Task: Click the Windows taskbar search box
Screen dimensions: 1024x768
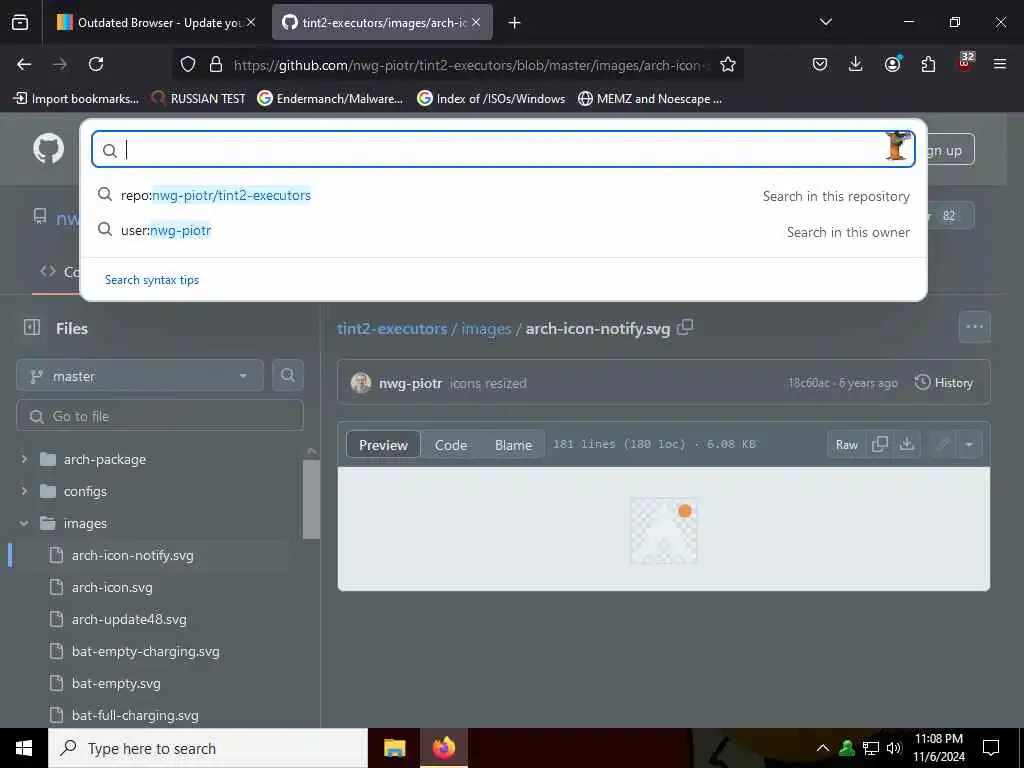Action: point(208,748)
